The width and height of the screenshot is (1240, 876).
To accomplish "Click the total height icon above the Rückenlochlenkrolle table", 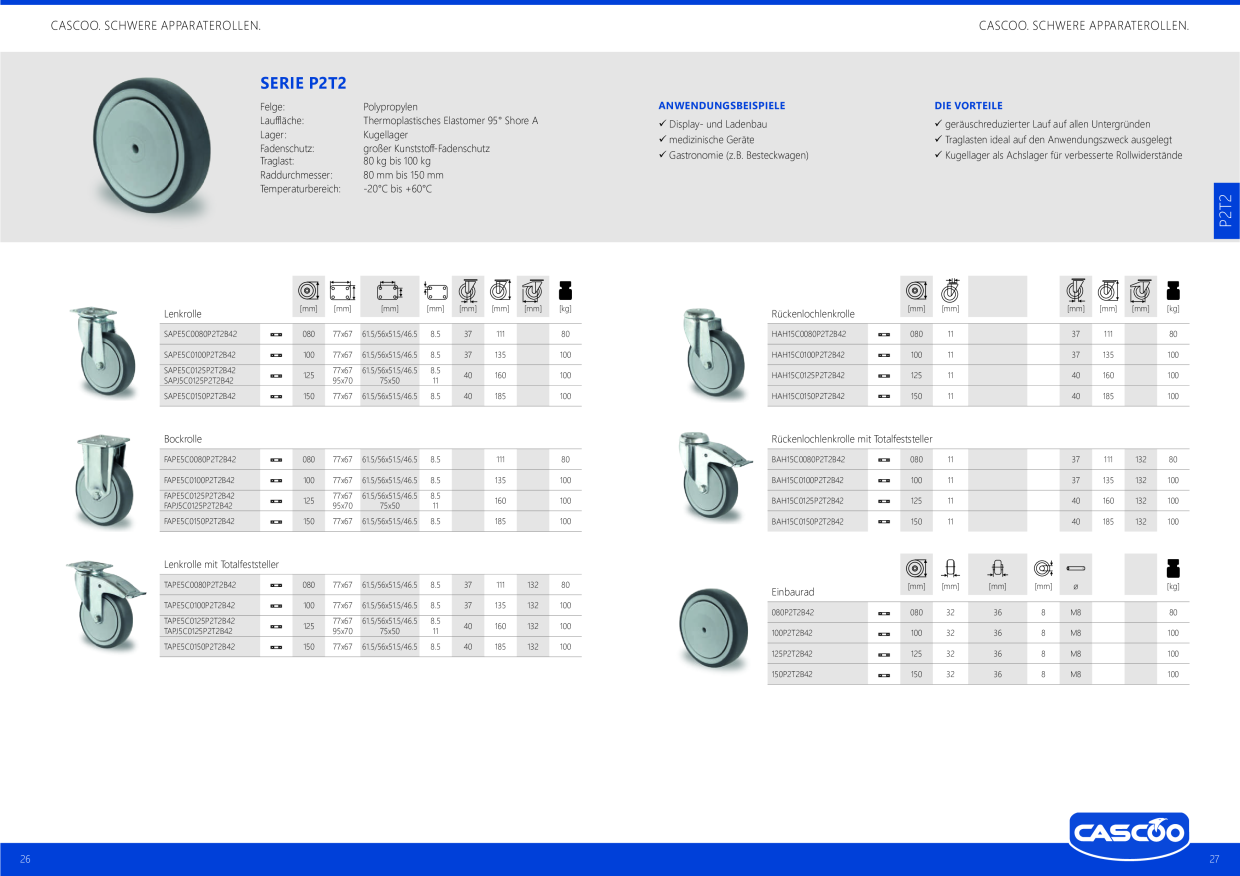I will (x=1108, y=290).
